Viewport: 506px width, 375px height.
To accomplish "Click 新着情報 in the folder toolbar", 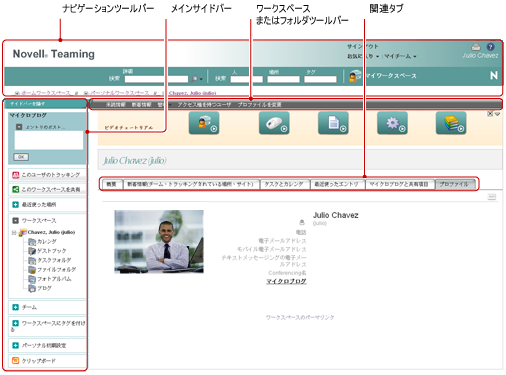I will click(141, 105).
